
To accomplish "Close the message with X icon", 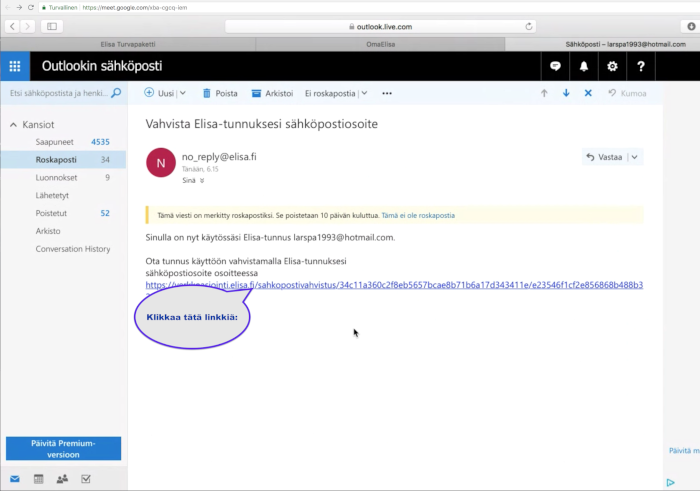I will (x=588, y=93).
